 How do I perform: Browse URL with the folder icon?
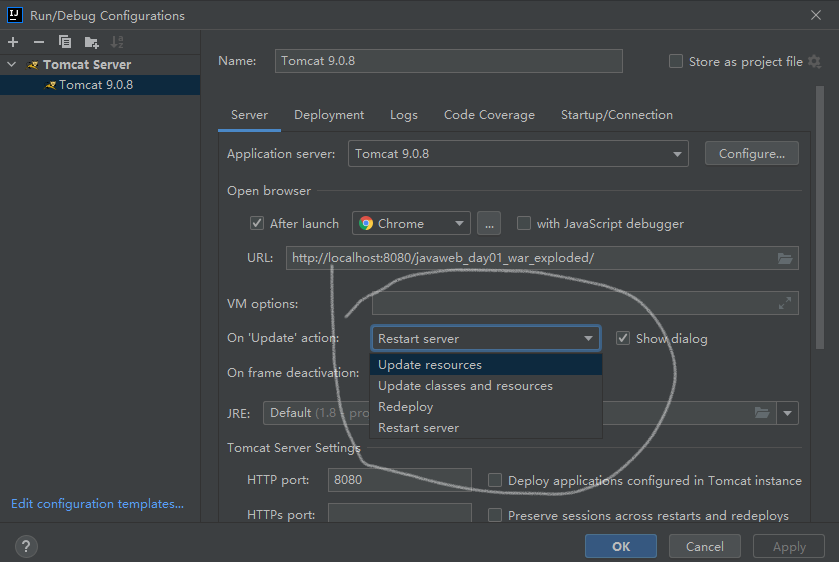coord(784,259)
